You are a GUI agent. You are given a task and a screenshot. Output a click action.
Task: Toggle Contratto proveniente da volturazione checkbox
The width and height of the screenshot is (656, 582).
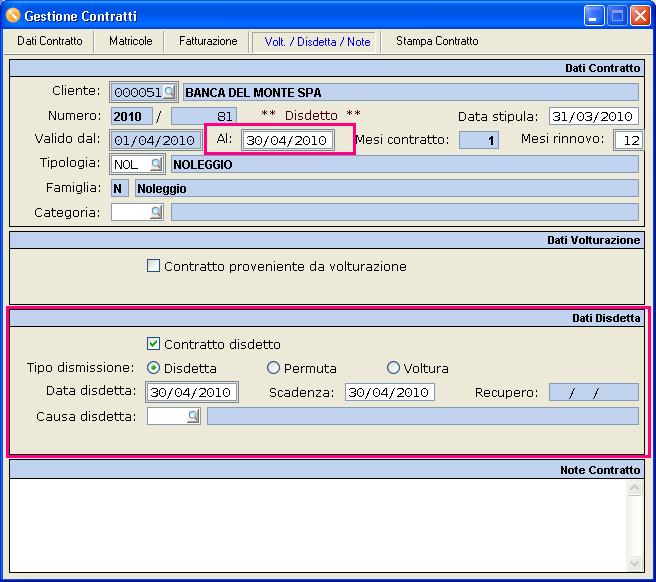(153, 266)
